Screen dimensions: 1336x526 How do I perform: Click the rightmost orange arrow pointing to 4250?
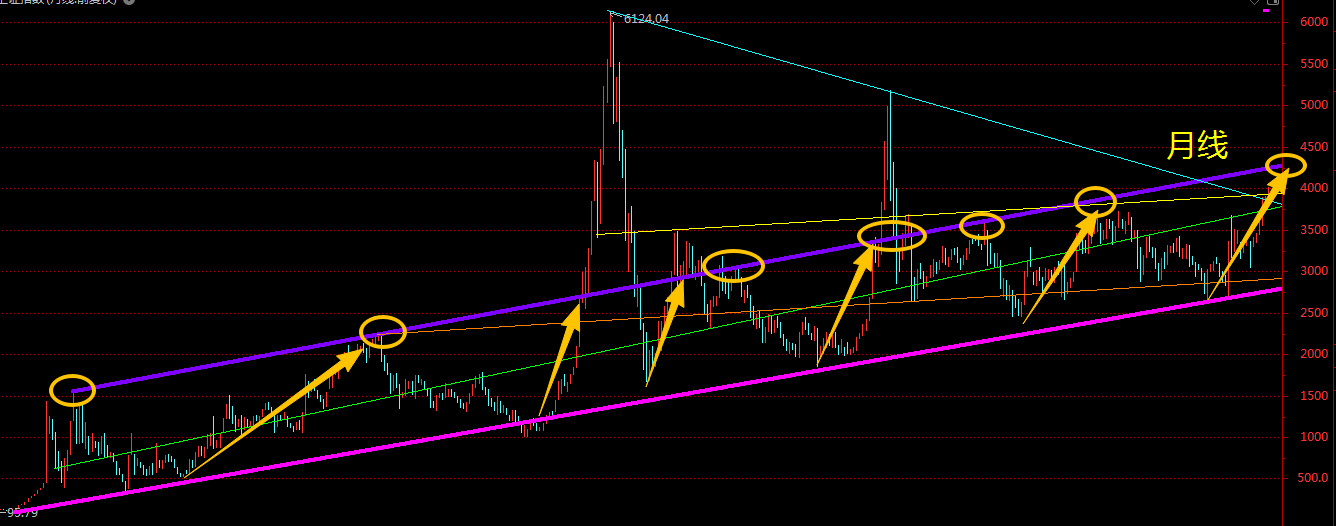tap(1243, 237)
